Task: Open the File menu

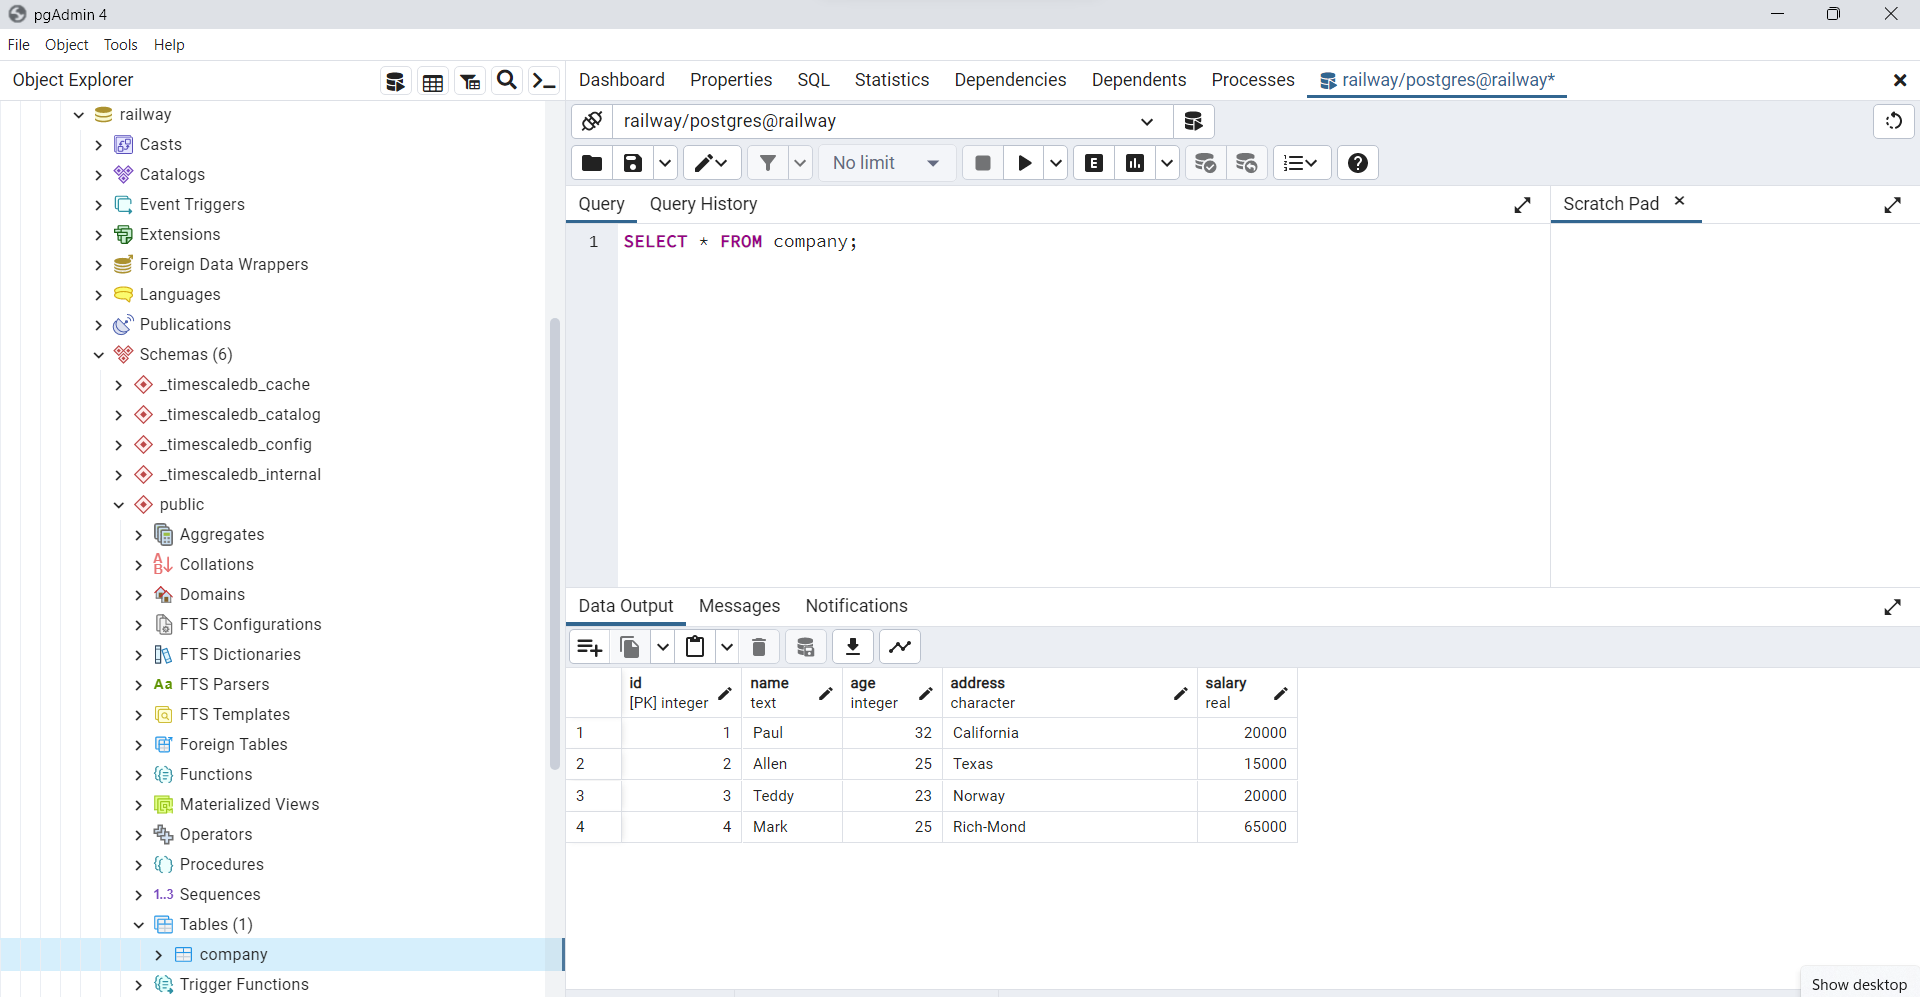Action: click(x=18, y=45)
